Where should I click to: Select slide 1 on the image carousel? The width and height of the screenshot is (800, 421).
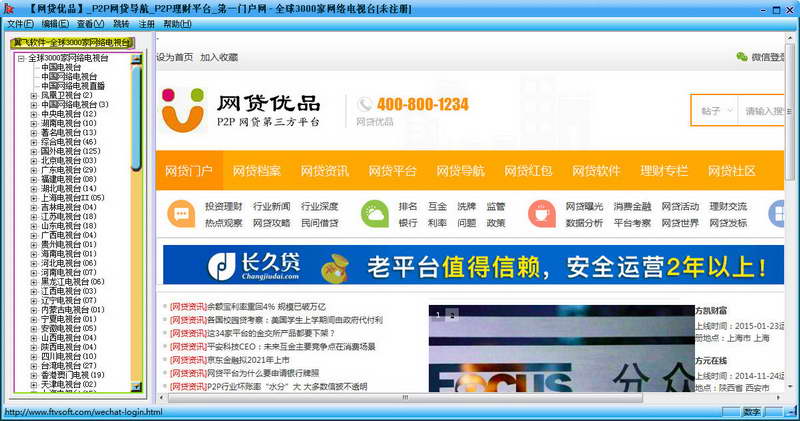coord(438,315)
